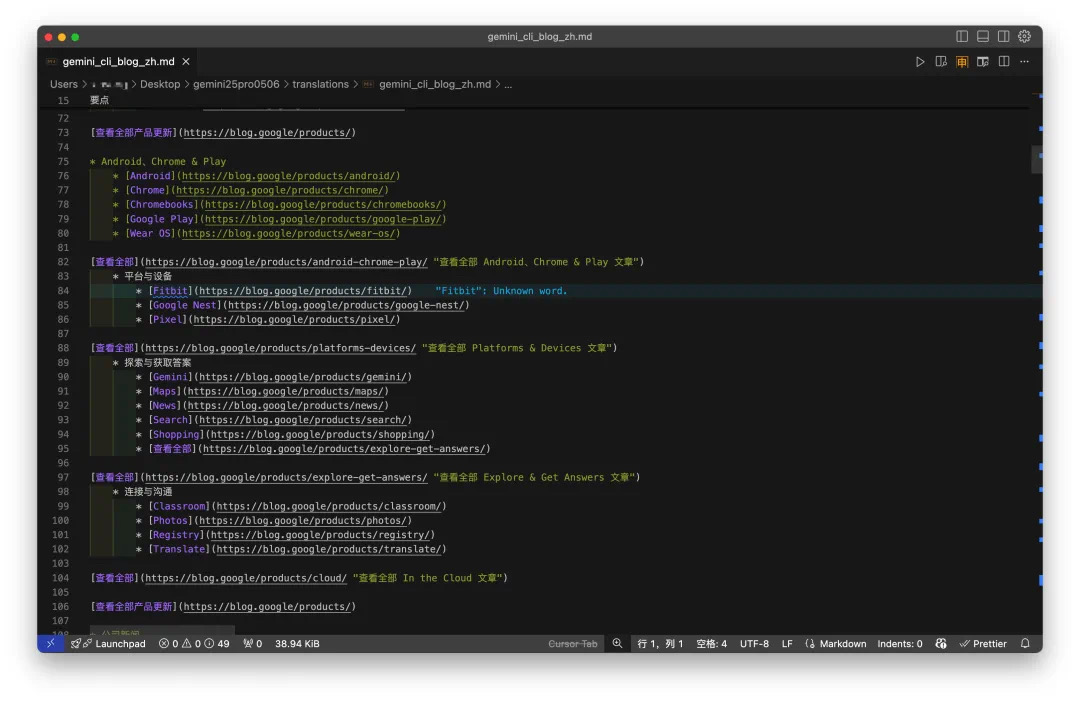Open the products/google-play/ URL
Viewport: 1080px width, 702px height.
322,219
